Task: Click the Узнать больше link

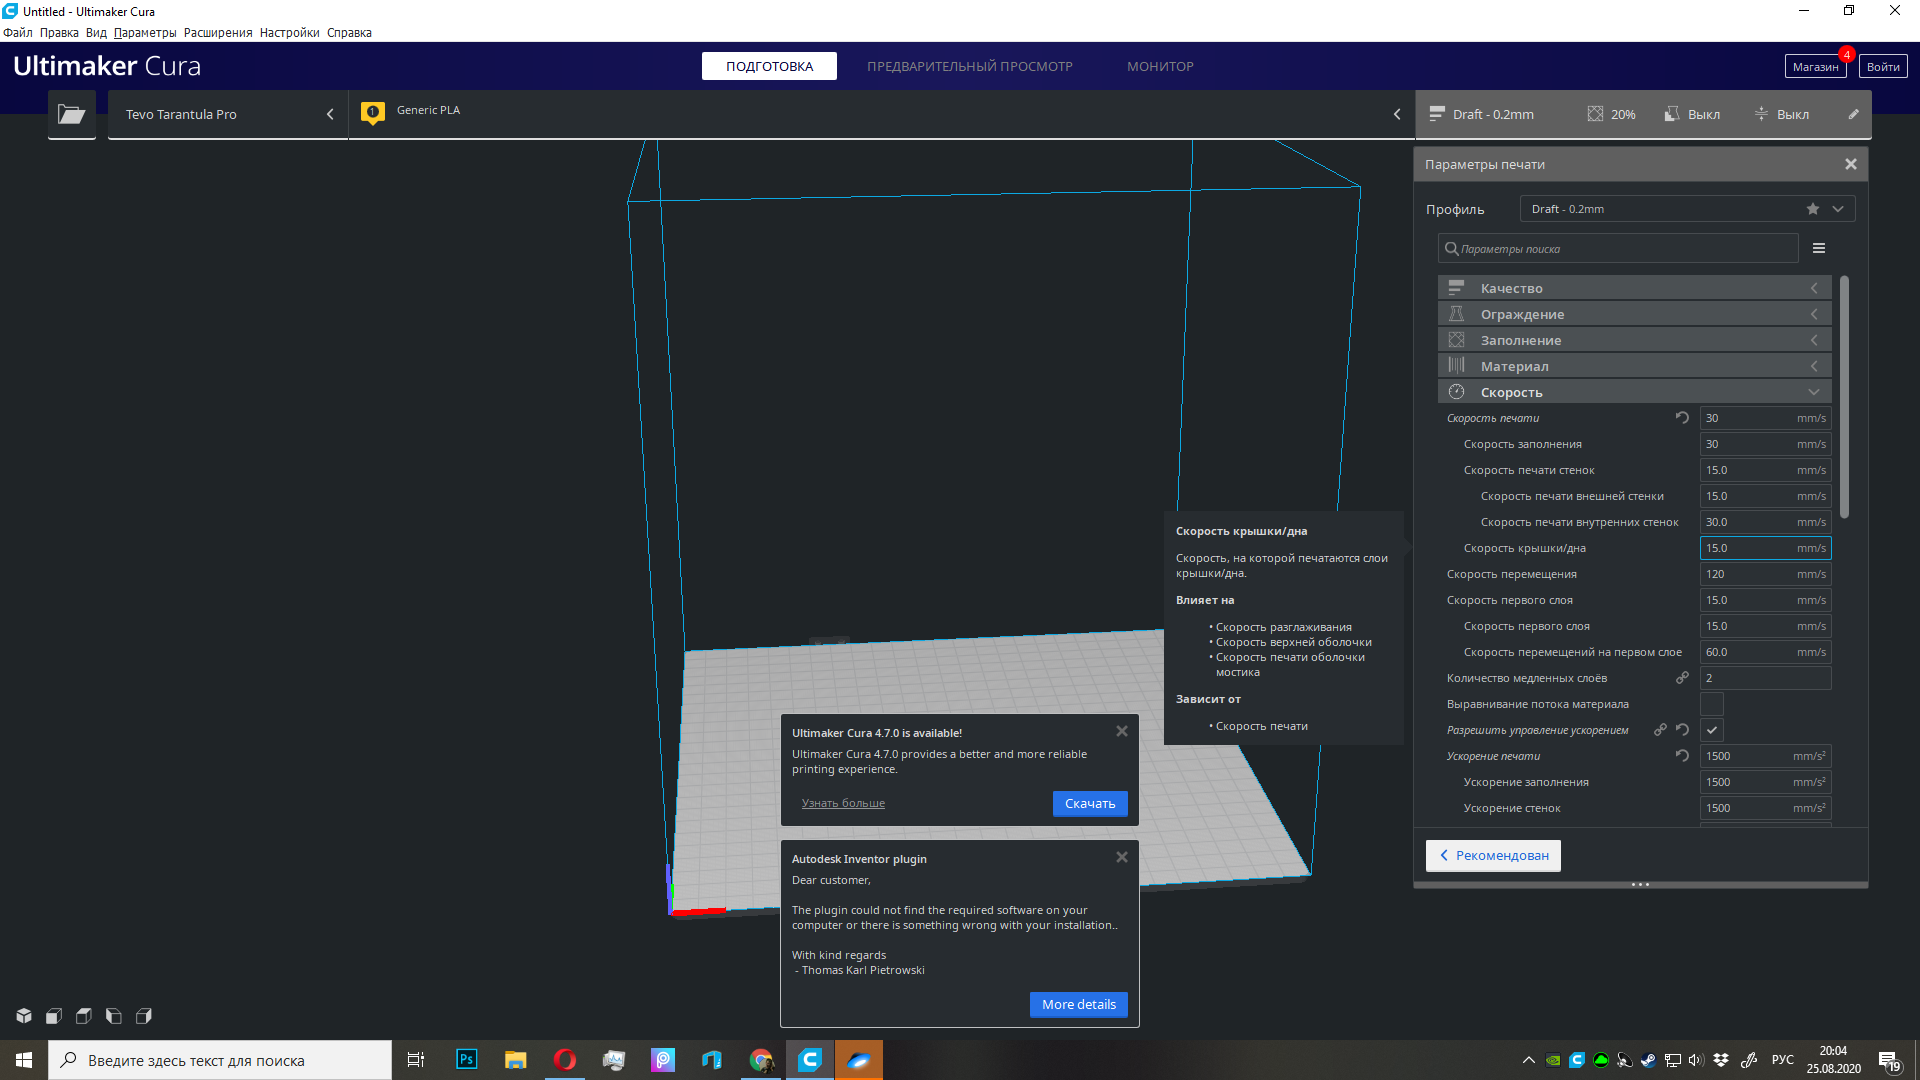Action: (x=843, y=803)
